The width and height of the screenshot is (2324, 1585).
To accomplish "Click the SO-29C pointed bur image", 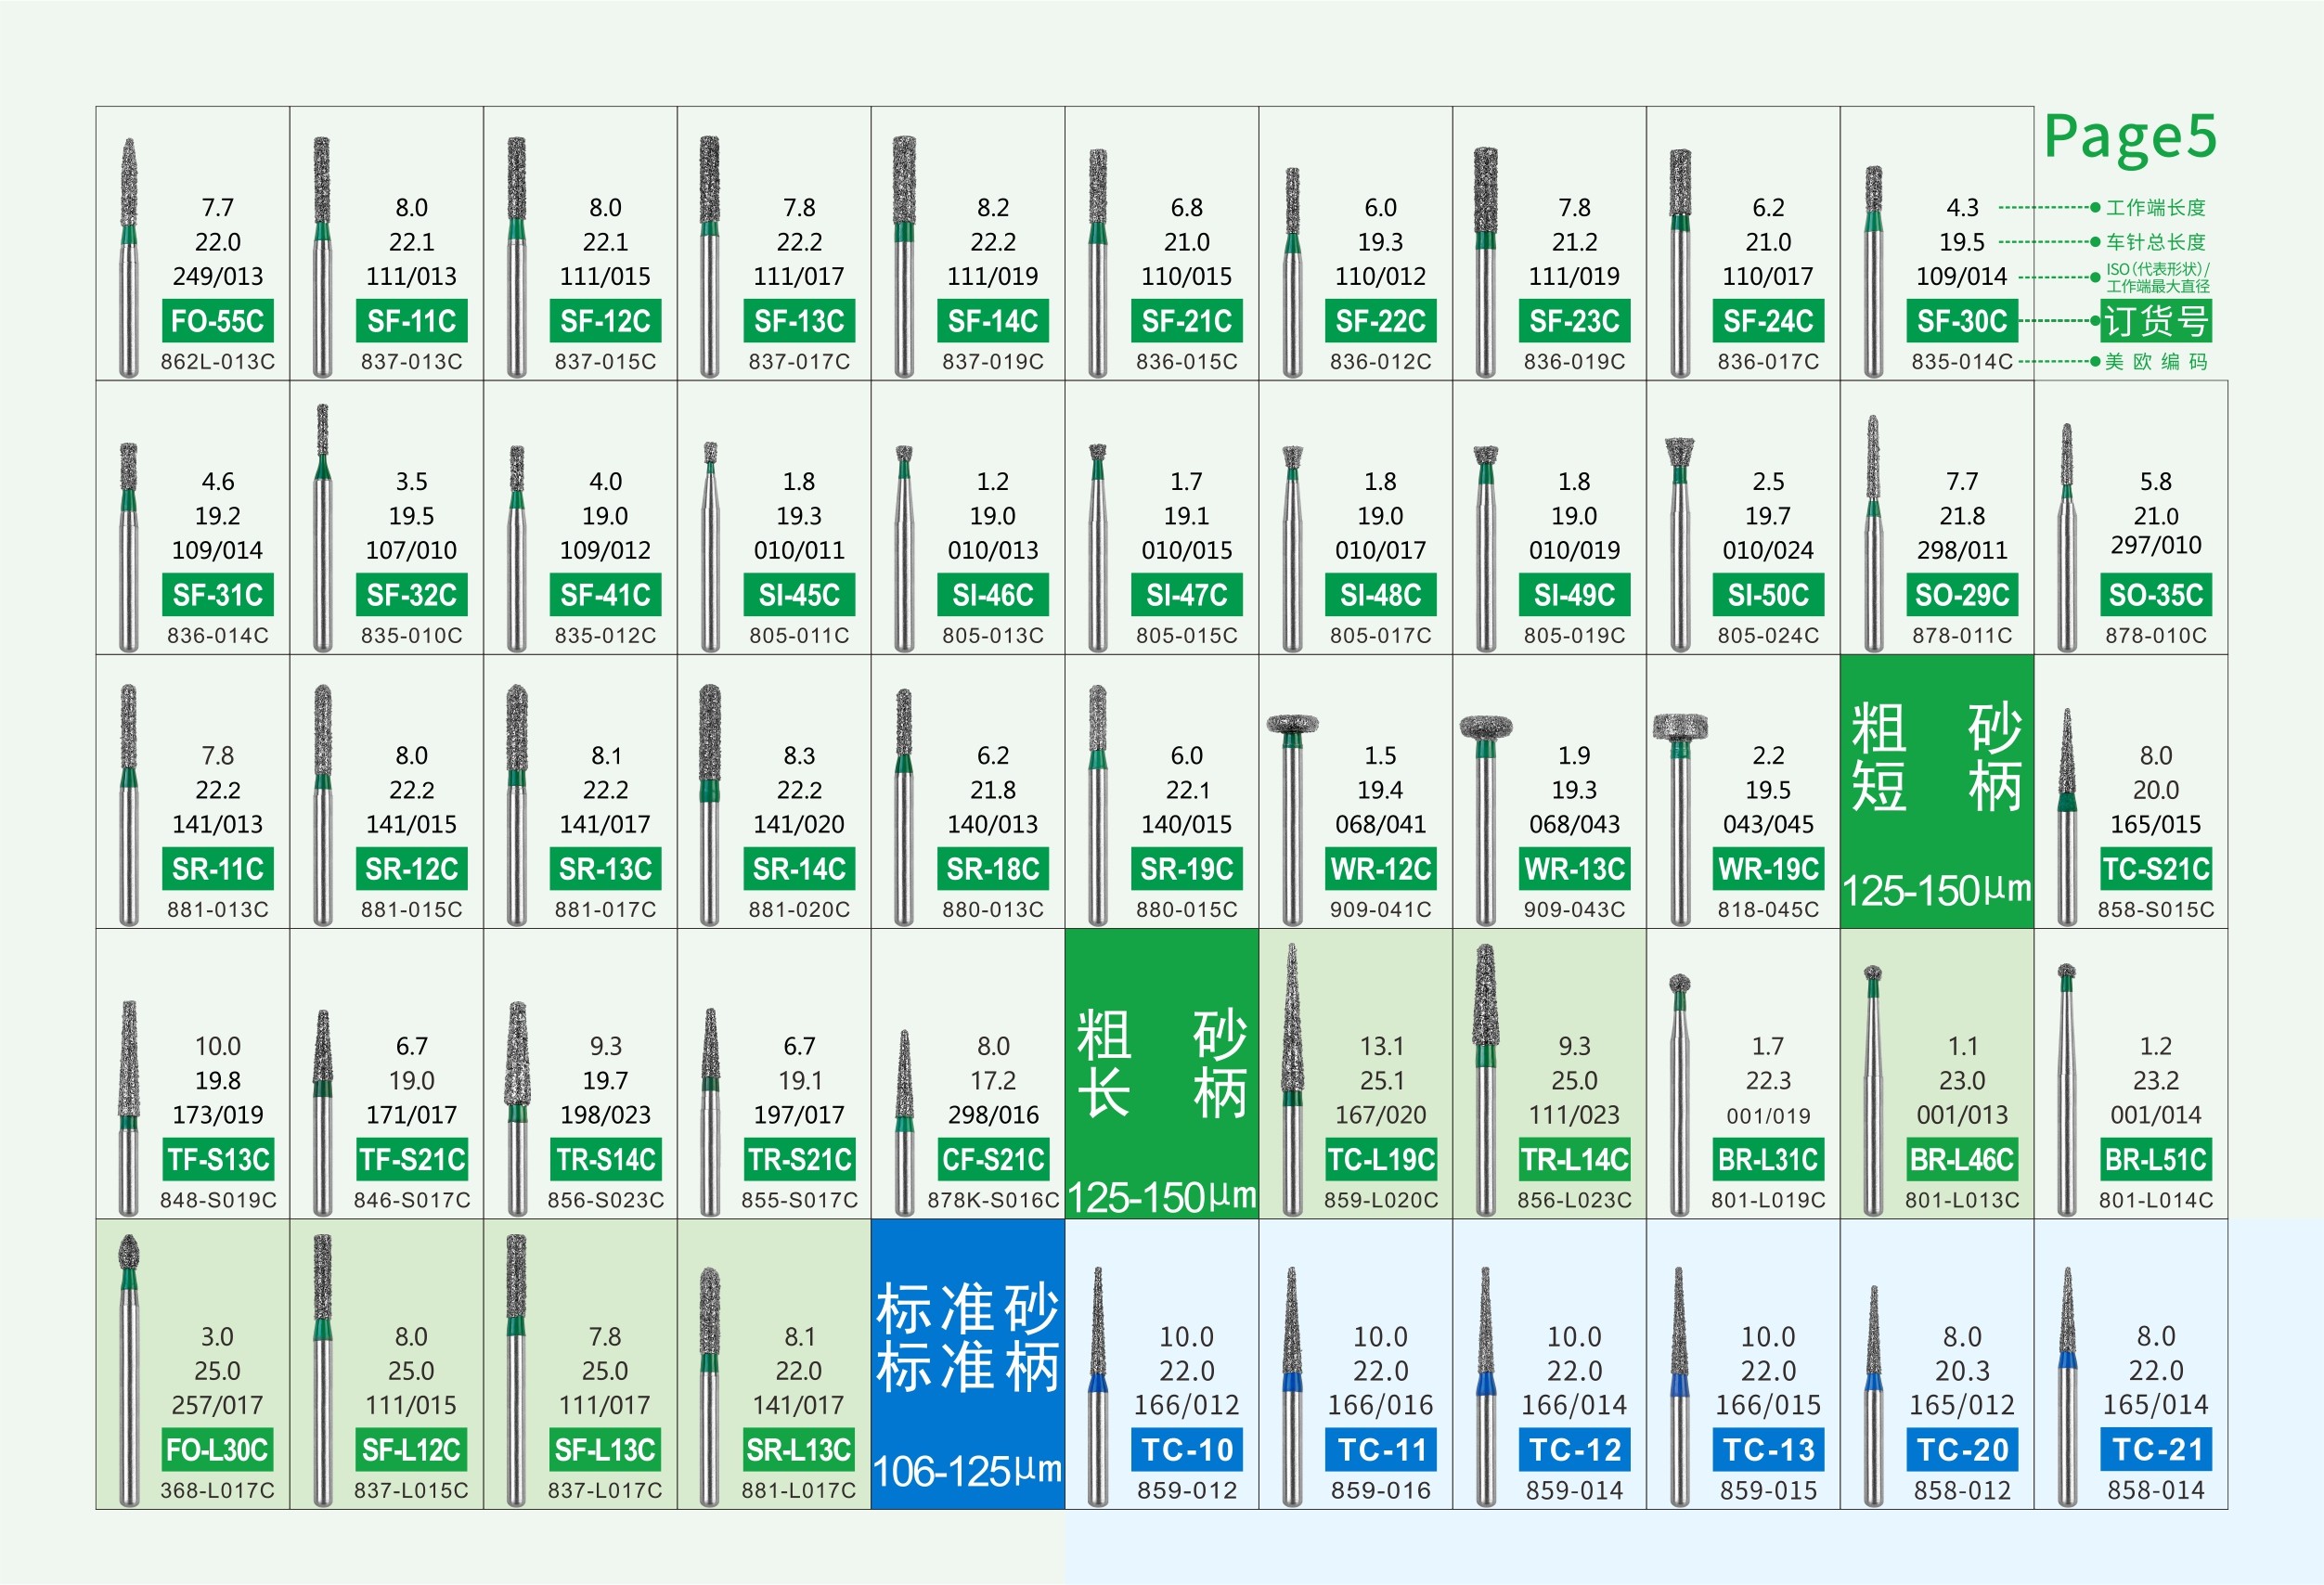I will point(1873,533).
